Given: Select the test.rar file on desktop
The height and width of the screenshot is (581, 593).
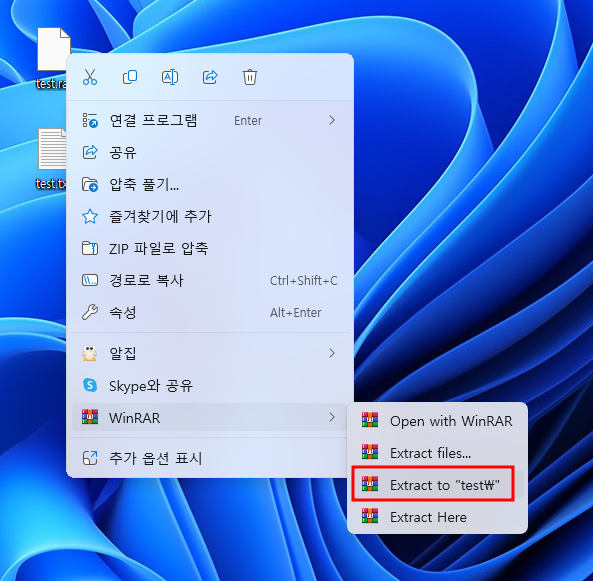Looking at the screenshot, I should tap(52, 59).
